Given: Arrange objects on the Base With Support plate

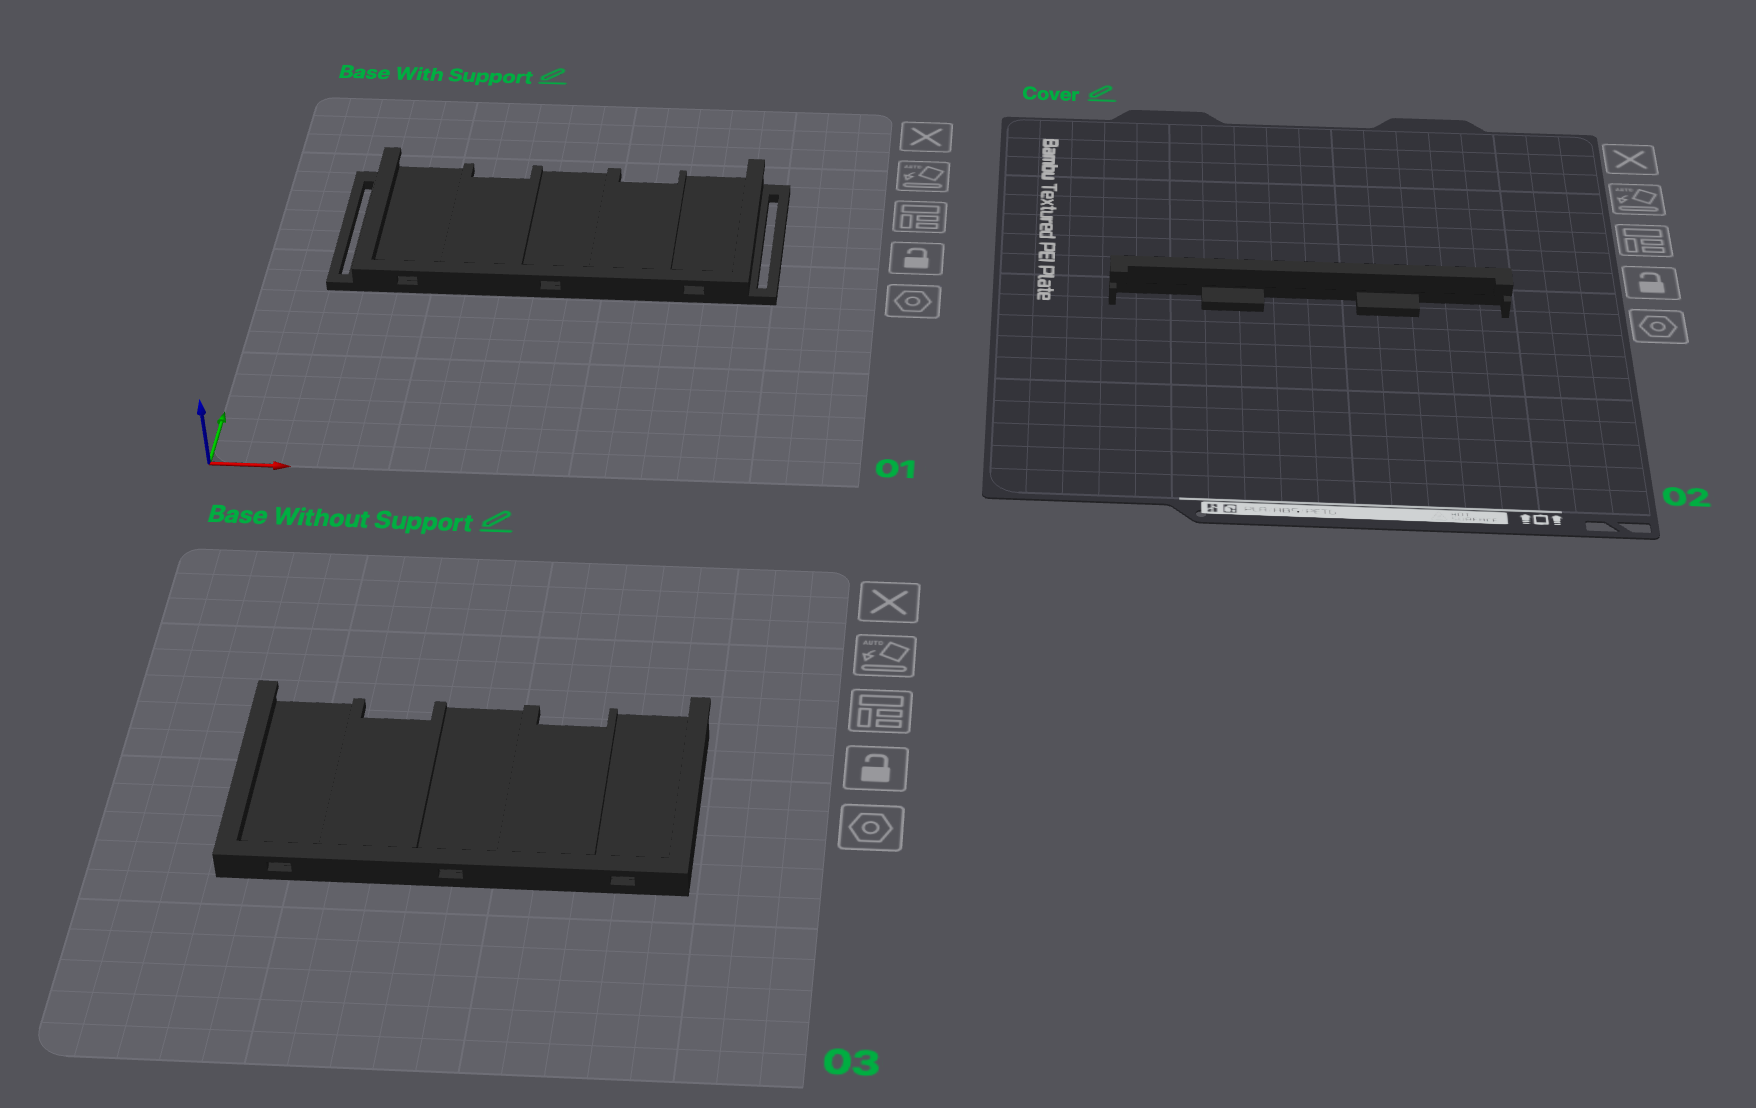Looking at the screenshot, I should coord(919,217).
